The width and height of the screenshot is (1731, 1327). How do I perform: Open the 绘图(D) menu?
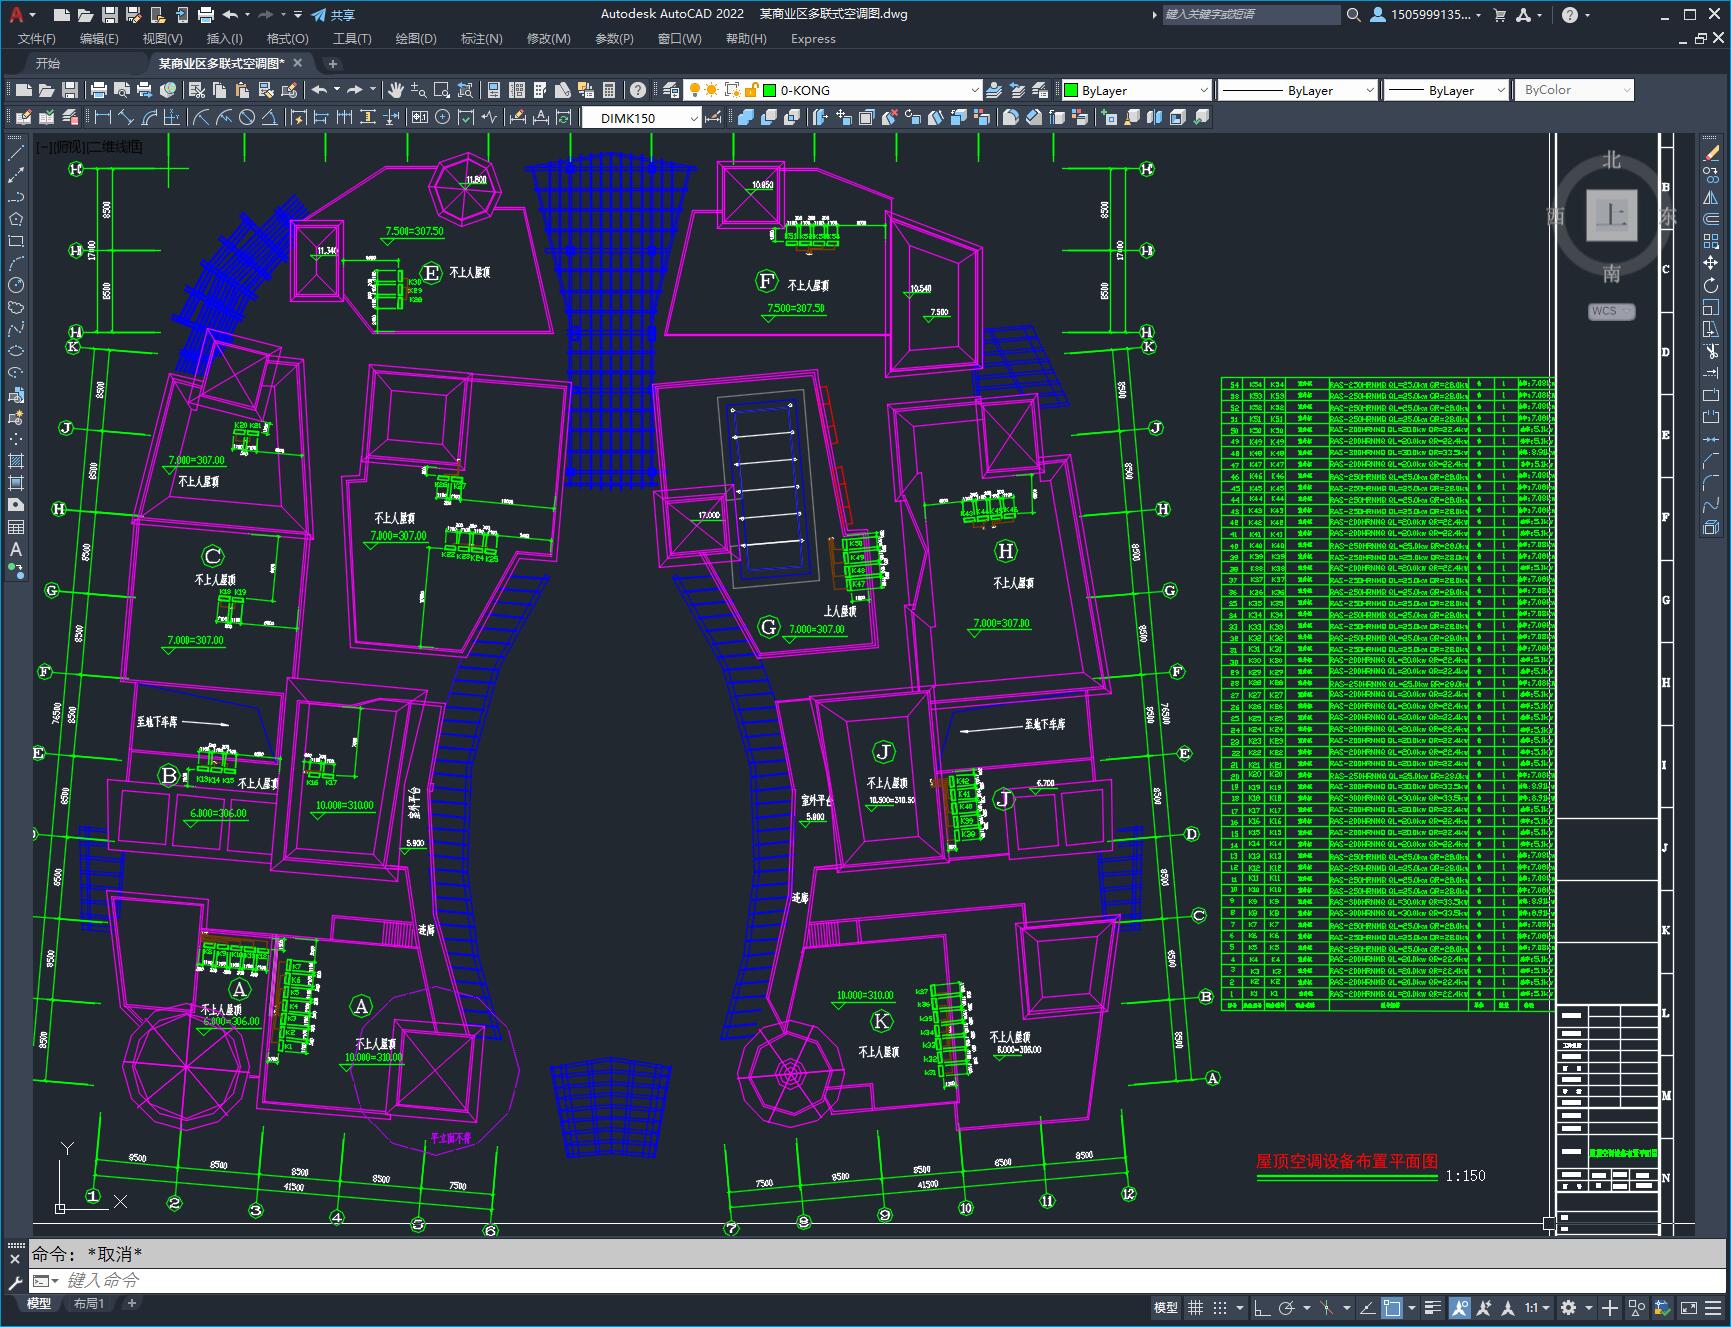point(416,38)
